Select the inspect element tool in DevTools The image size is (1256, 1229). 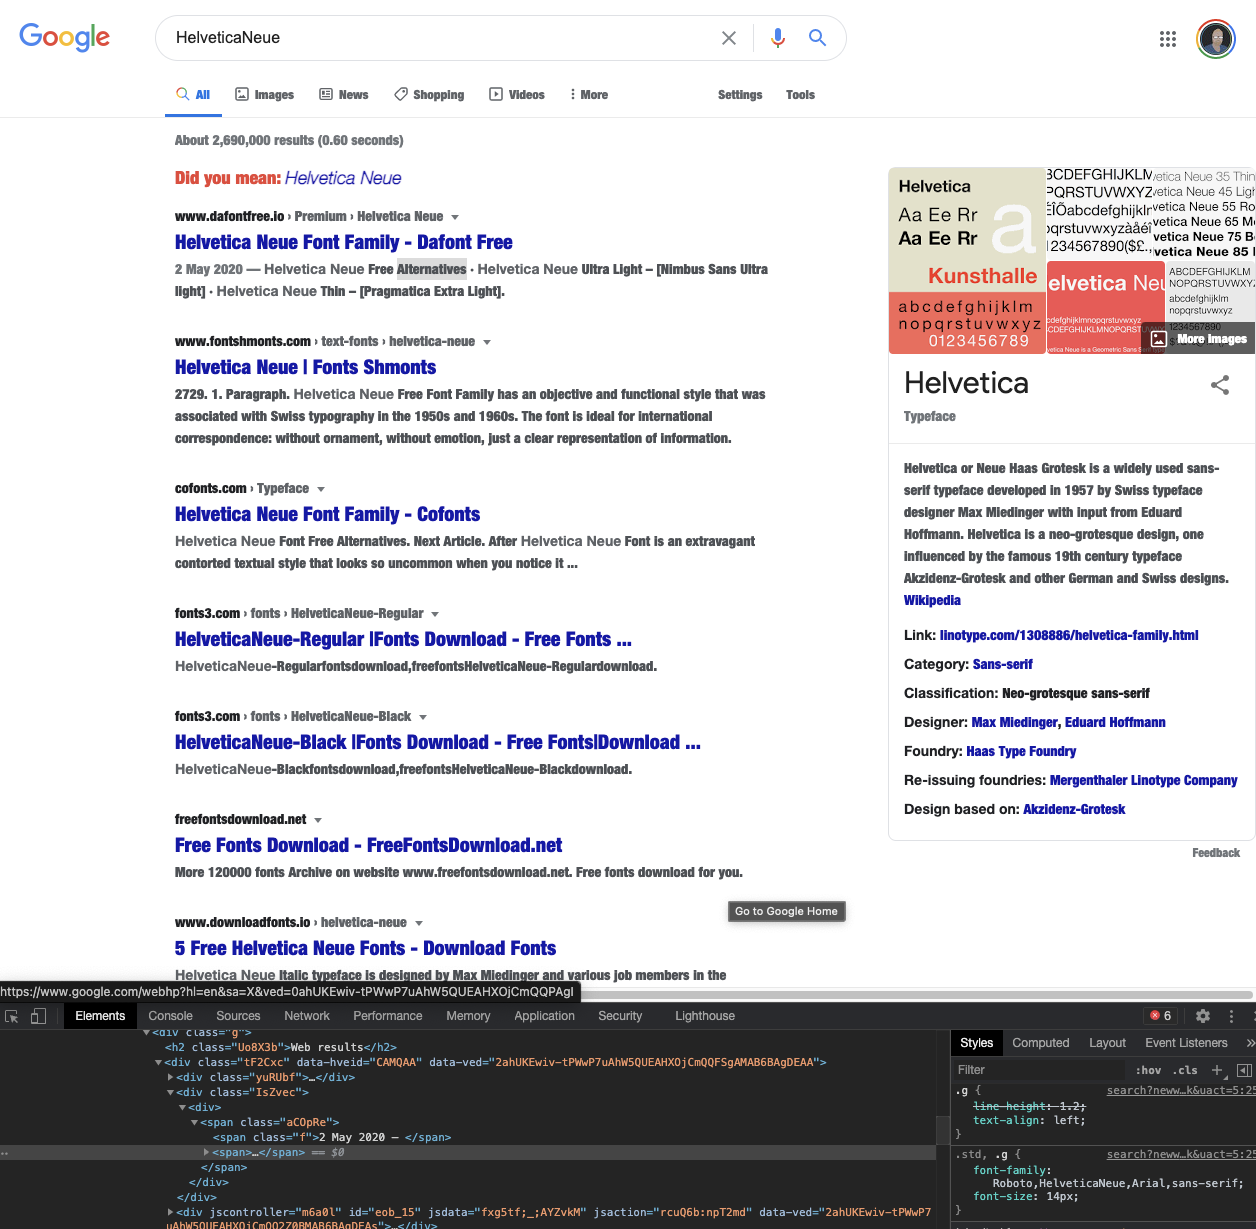click(x=13, y=1016)
